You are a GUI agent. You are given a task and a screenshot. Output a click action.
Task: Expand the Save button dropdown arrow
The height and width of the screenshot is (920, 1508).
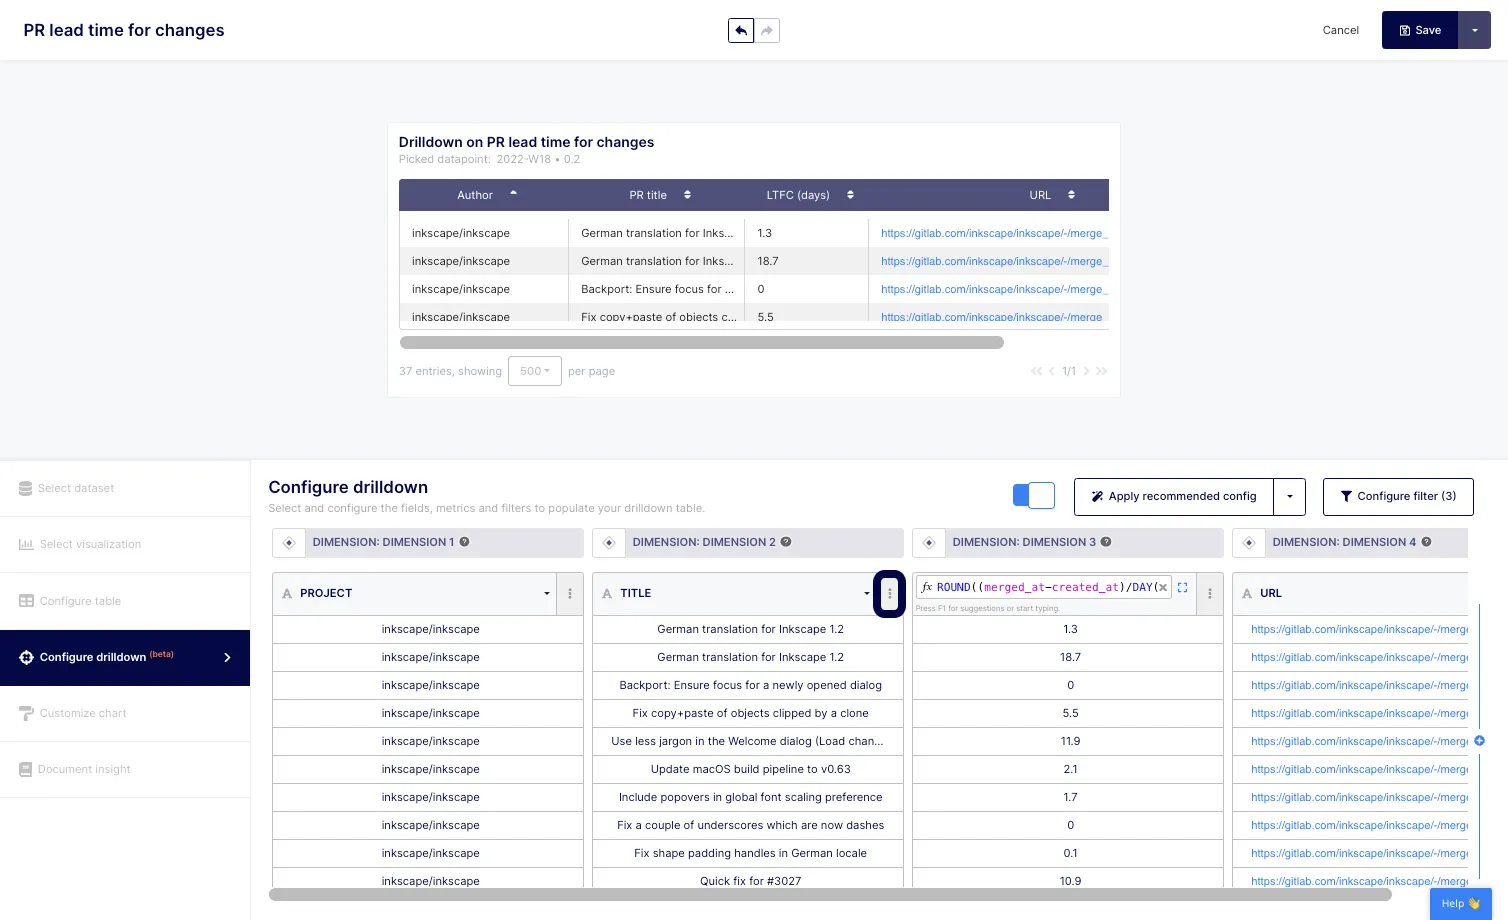click(x=1475, y=30)
